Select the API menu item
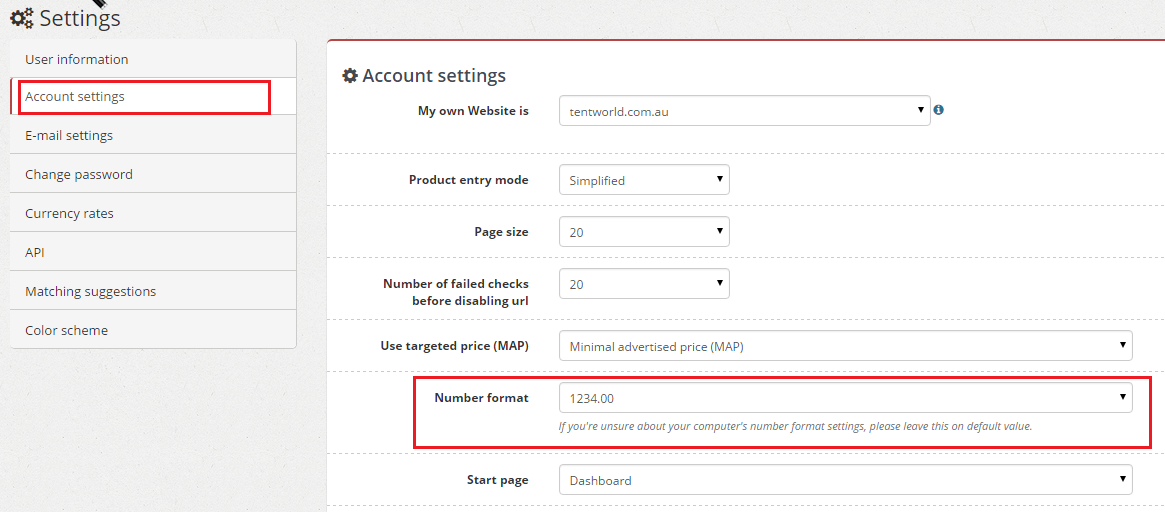Viewport: 1165px width, 512px height. (x=153, y=252)
